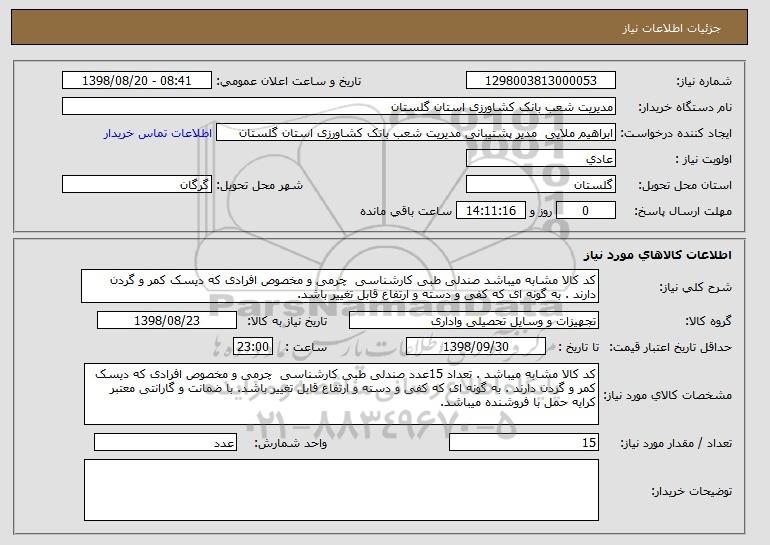Click the اولویت نیاز label
The width and height of the screenshot is (770, 545).
pyautogui.click(x=704, y=160)
